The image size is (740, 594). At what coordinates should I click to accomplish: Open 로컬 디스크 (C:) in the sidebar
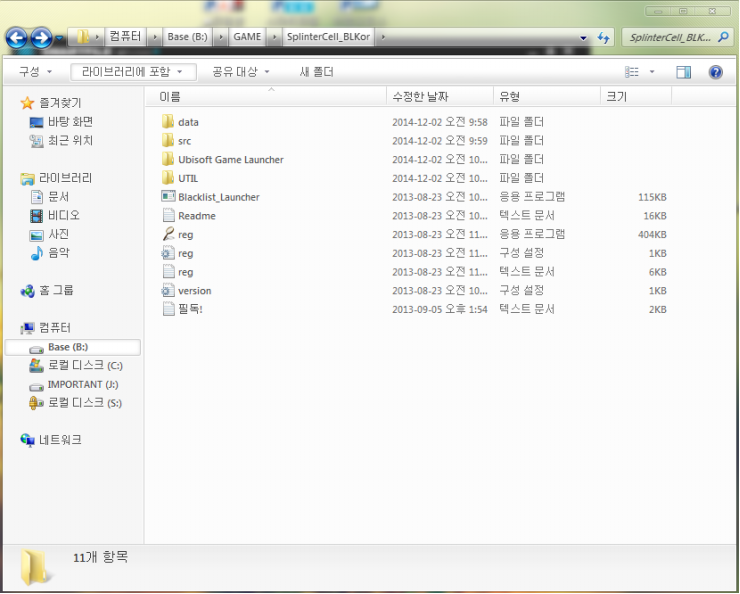(76, 366)
